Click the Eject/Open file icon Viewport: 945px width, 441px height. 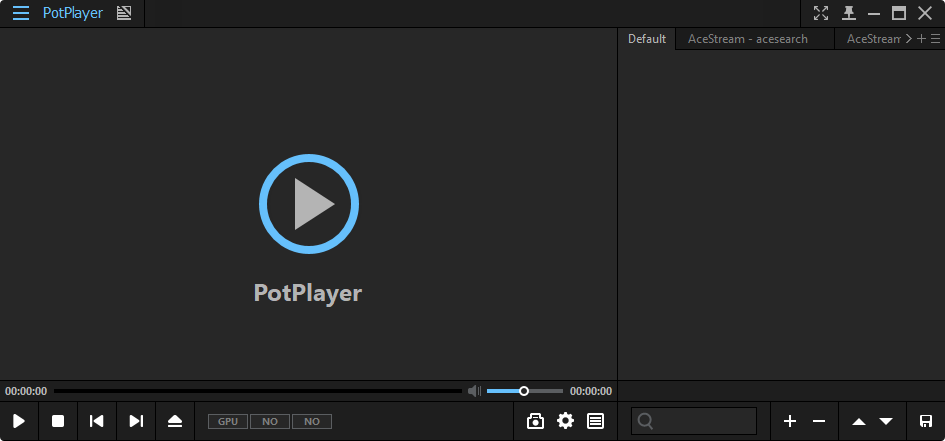pos(175,421)
